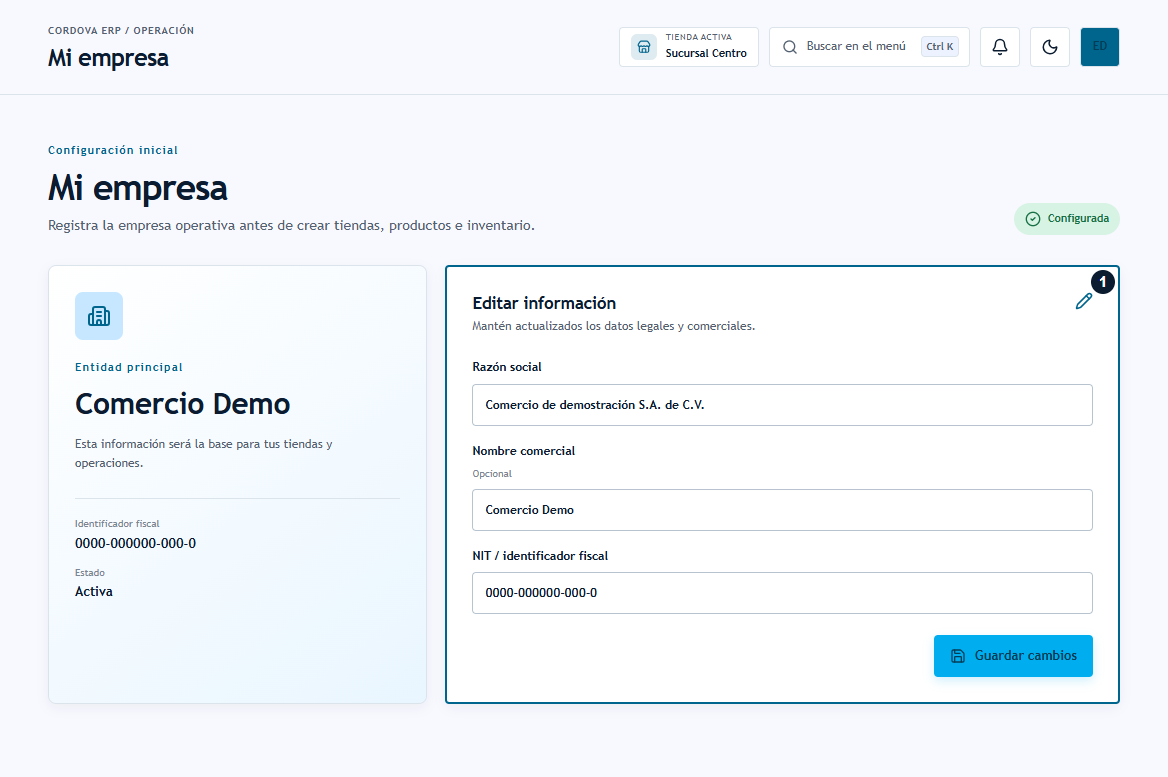Click the Razón social label
The width and height of the screenshot is (1168, 777).
click(x=507, y=367)
